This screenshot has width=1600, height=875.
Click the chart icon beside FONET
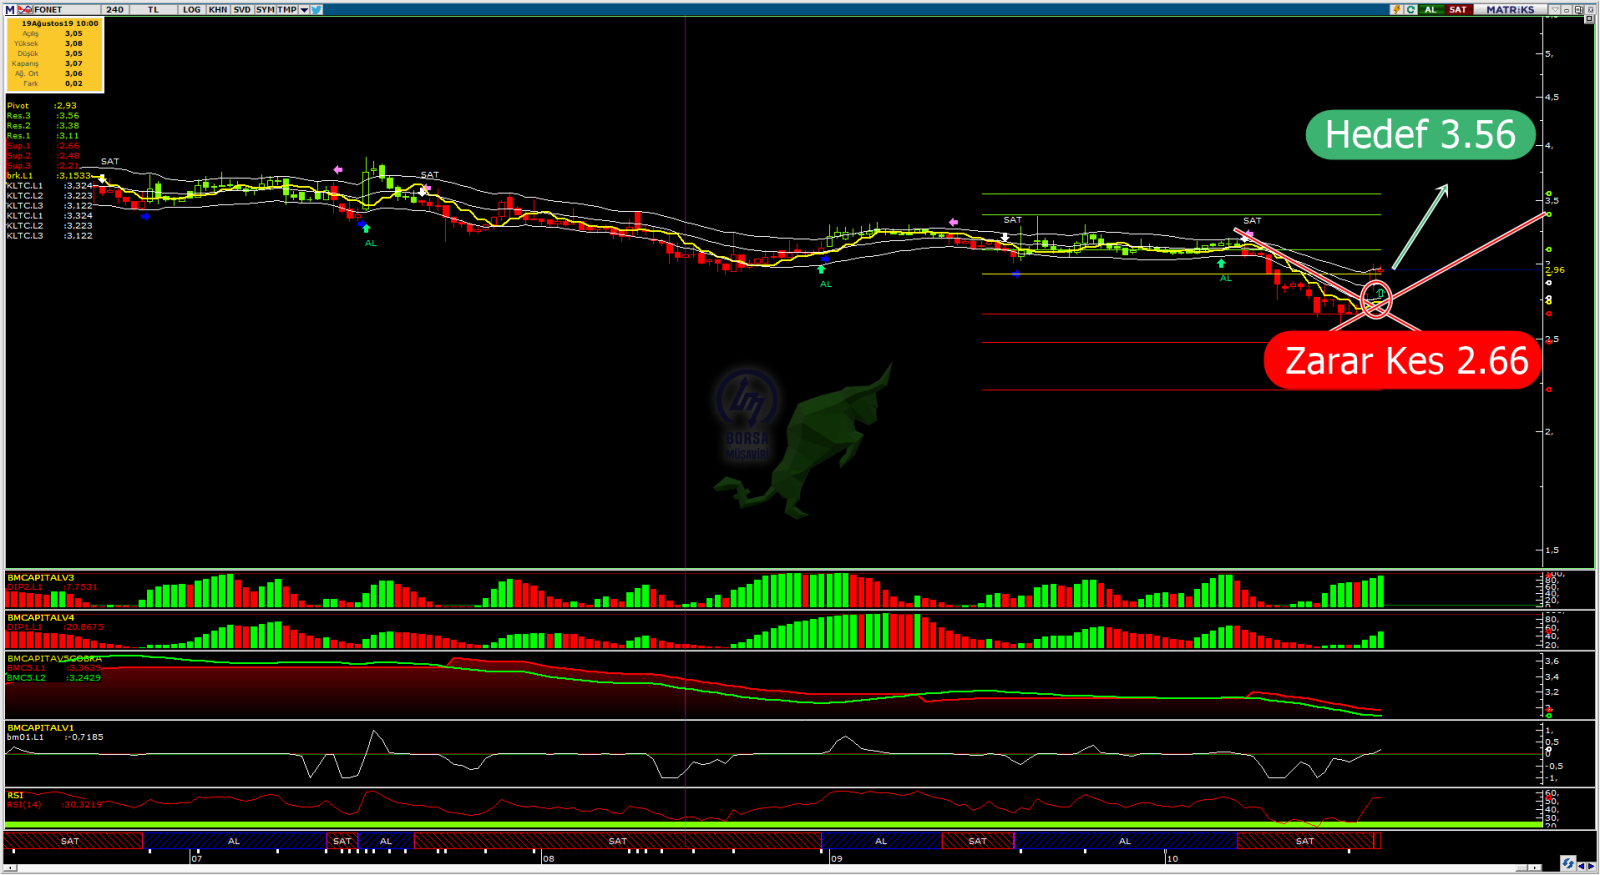pyautogui.click(x=25, y=10)
